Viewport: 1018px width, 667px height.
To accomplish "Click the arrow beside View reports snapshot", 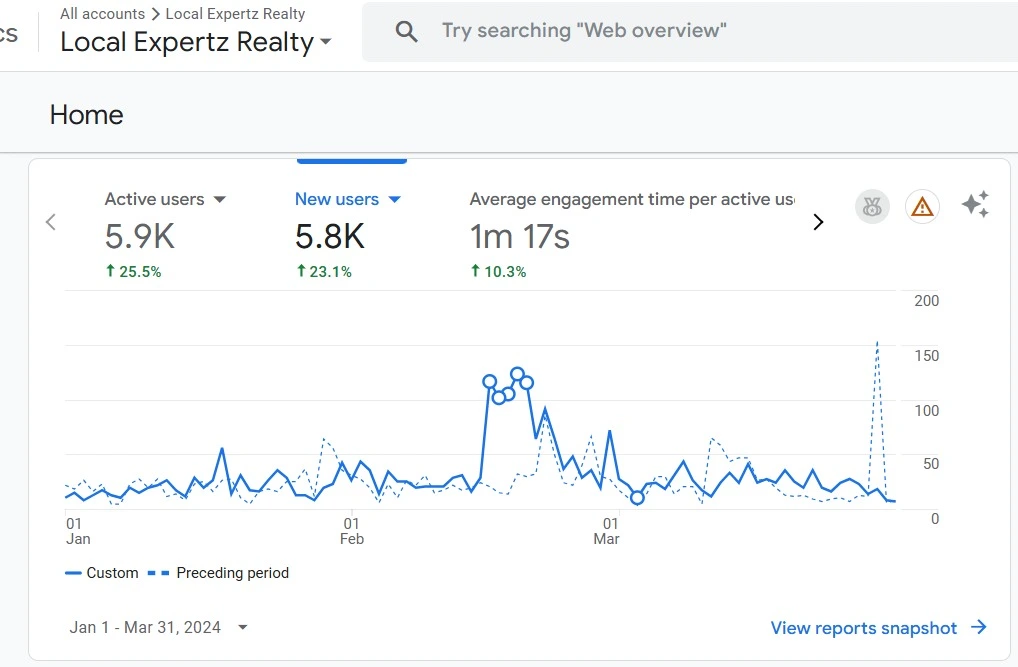I will coord(979,627).
